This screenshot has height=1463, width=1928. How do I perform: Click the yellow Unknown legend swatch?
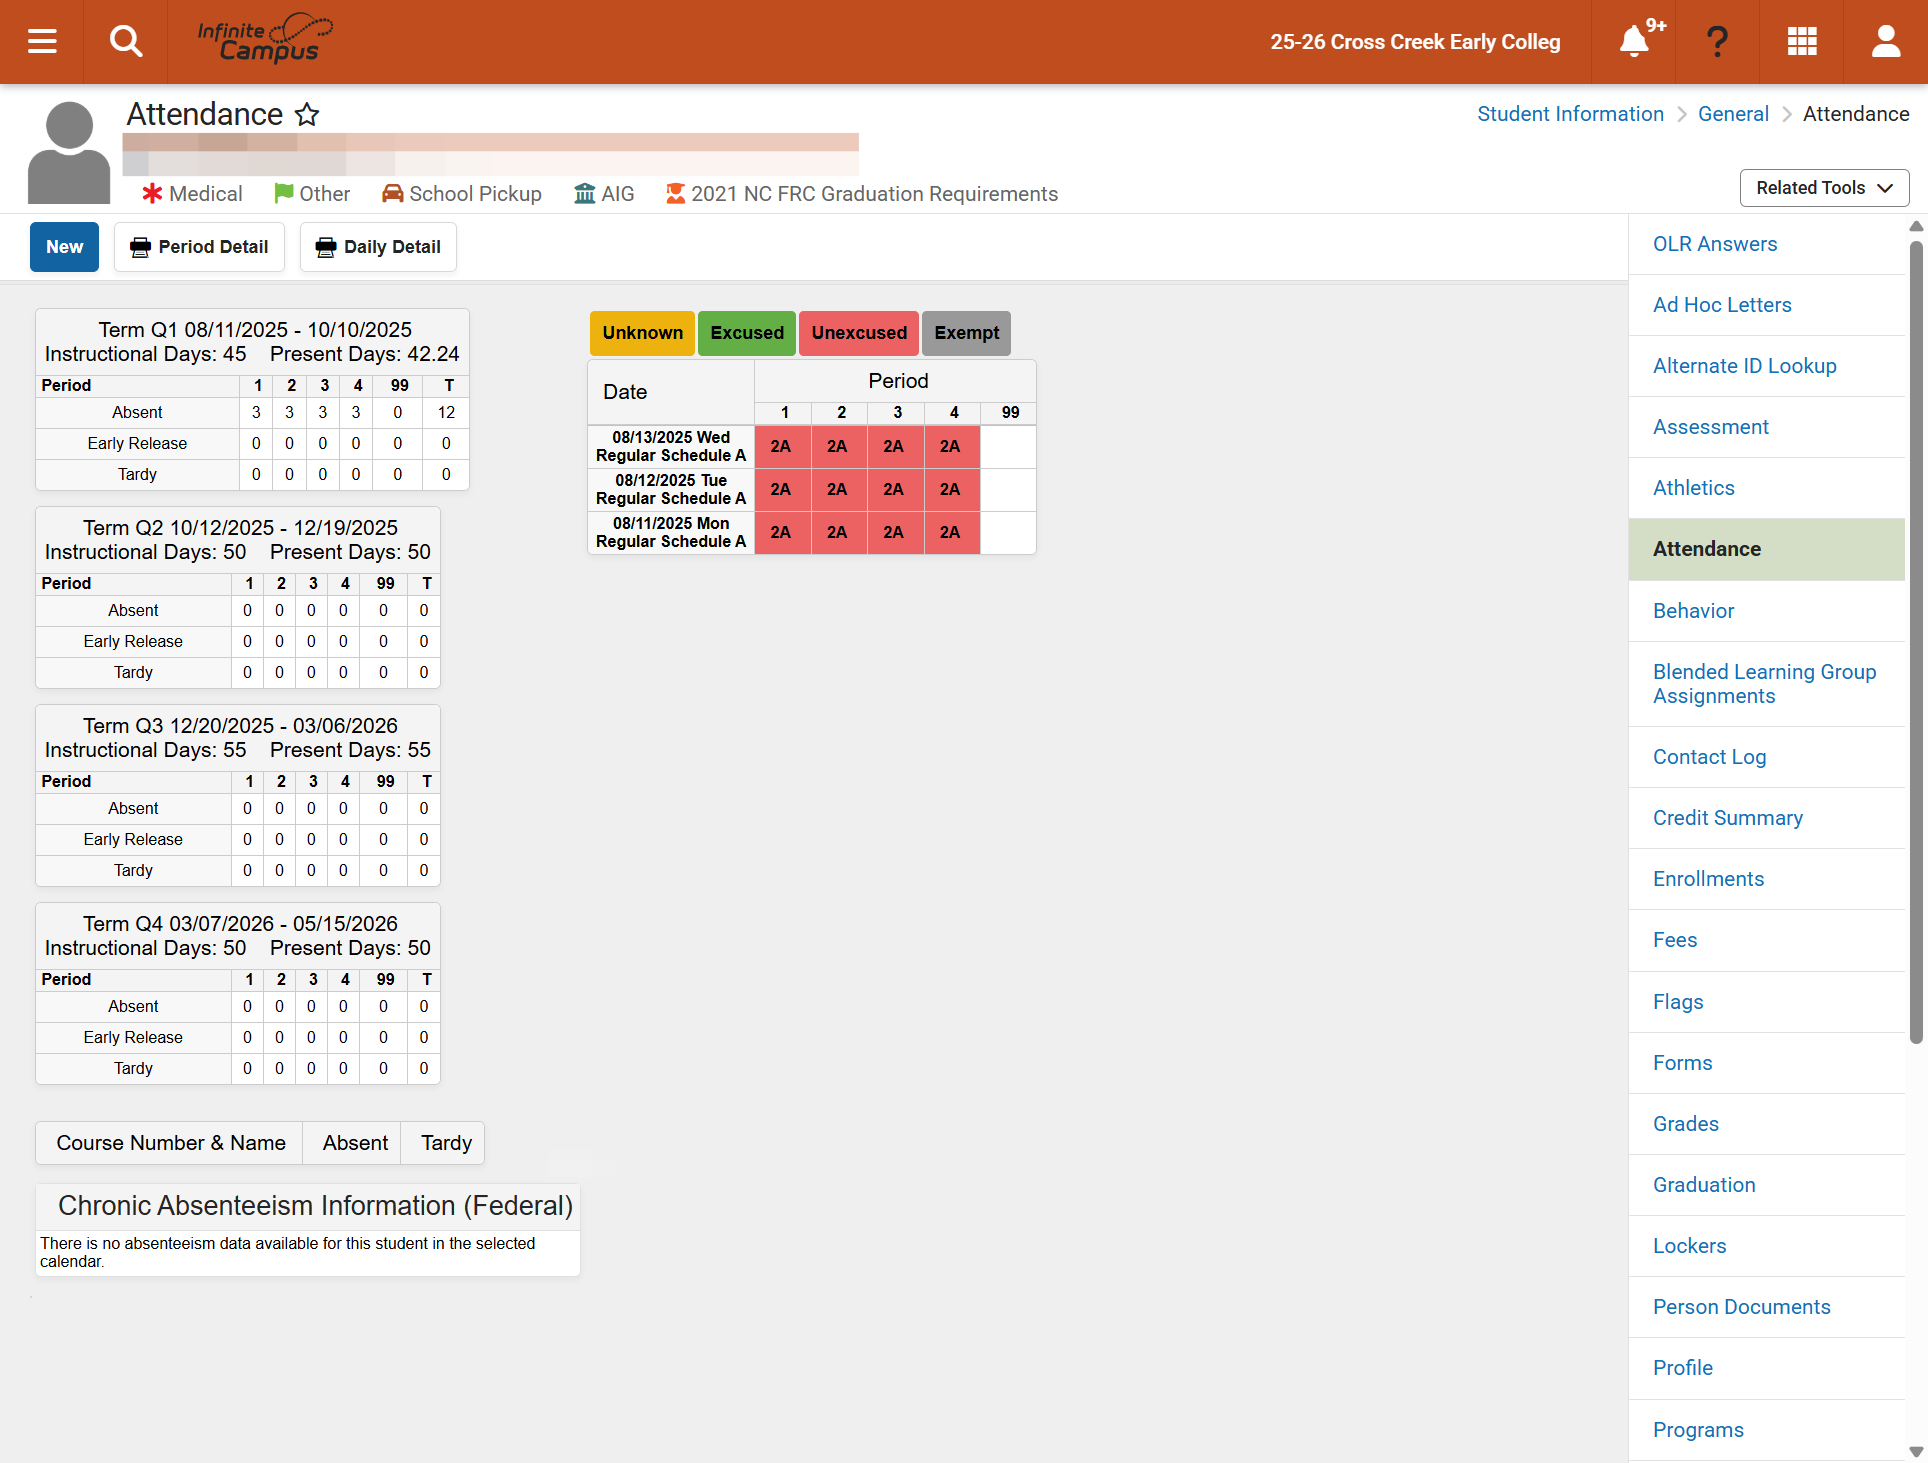[642, 333]
